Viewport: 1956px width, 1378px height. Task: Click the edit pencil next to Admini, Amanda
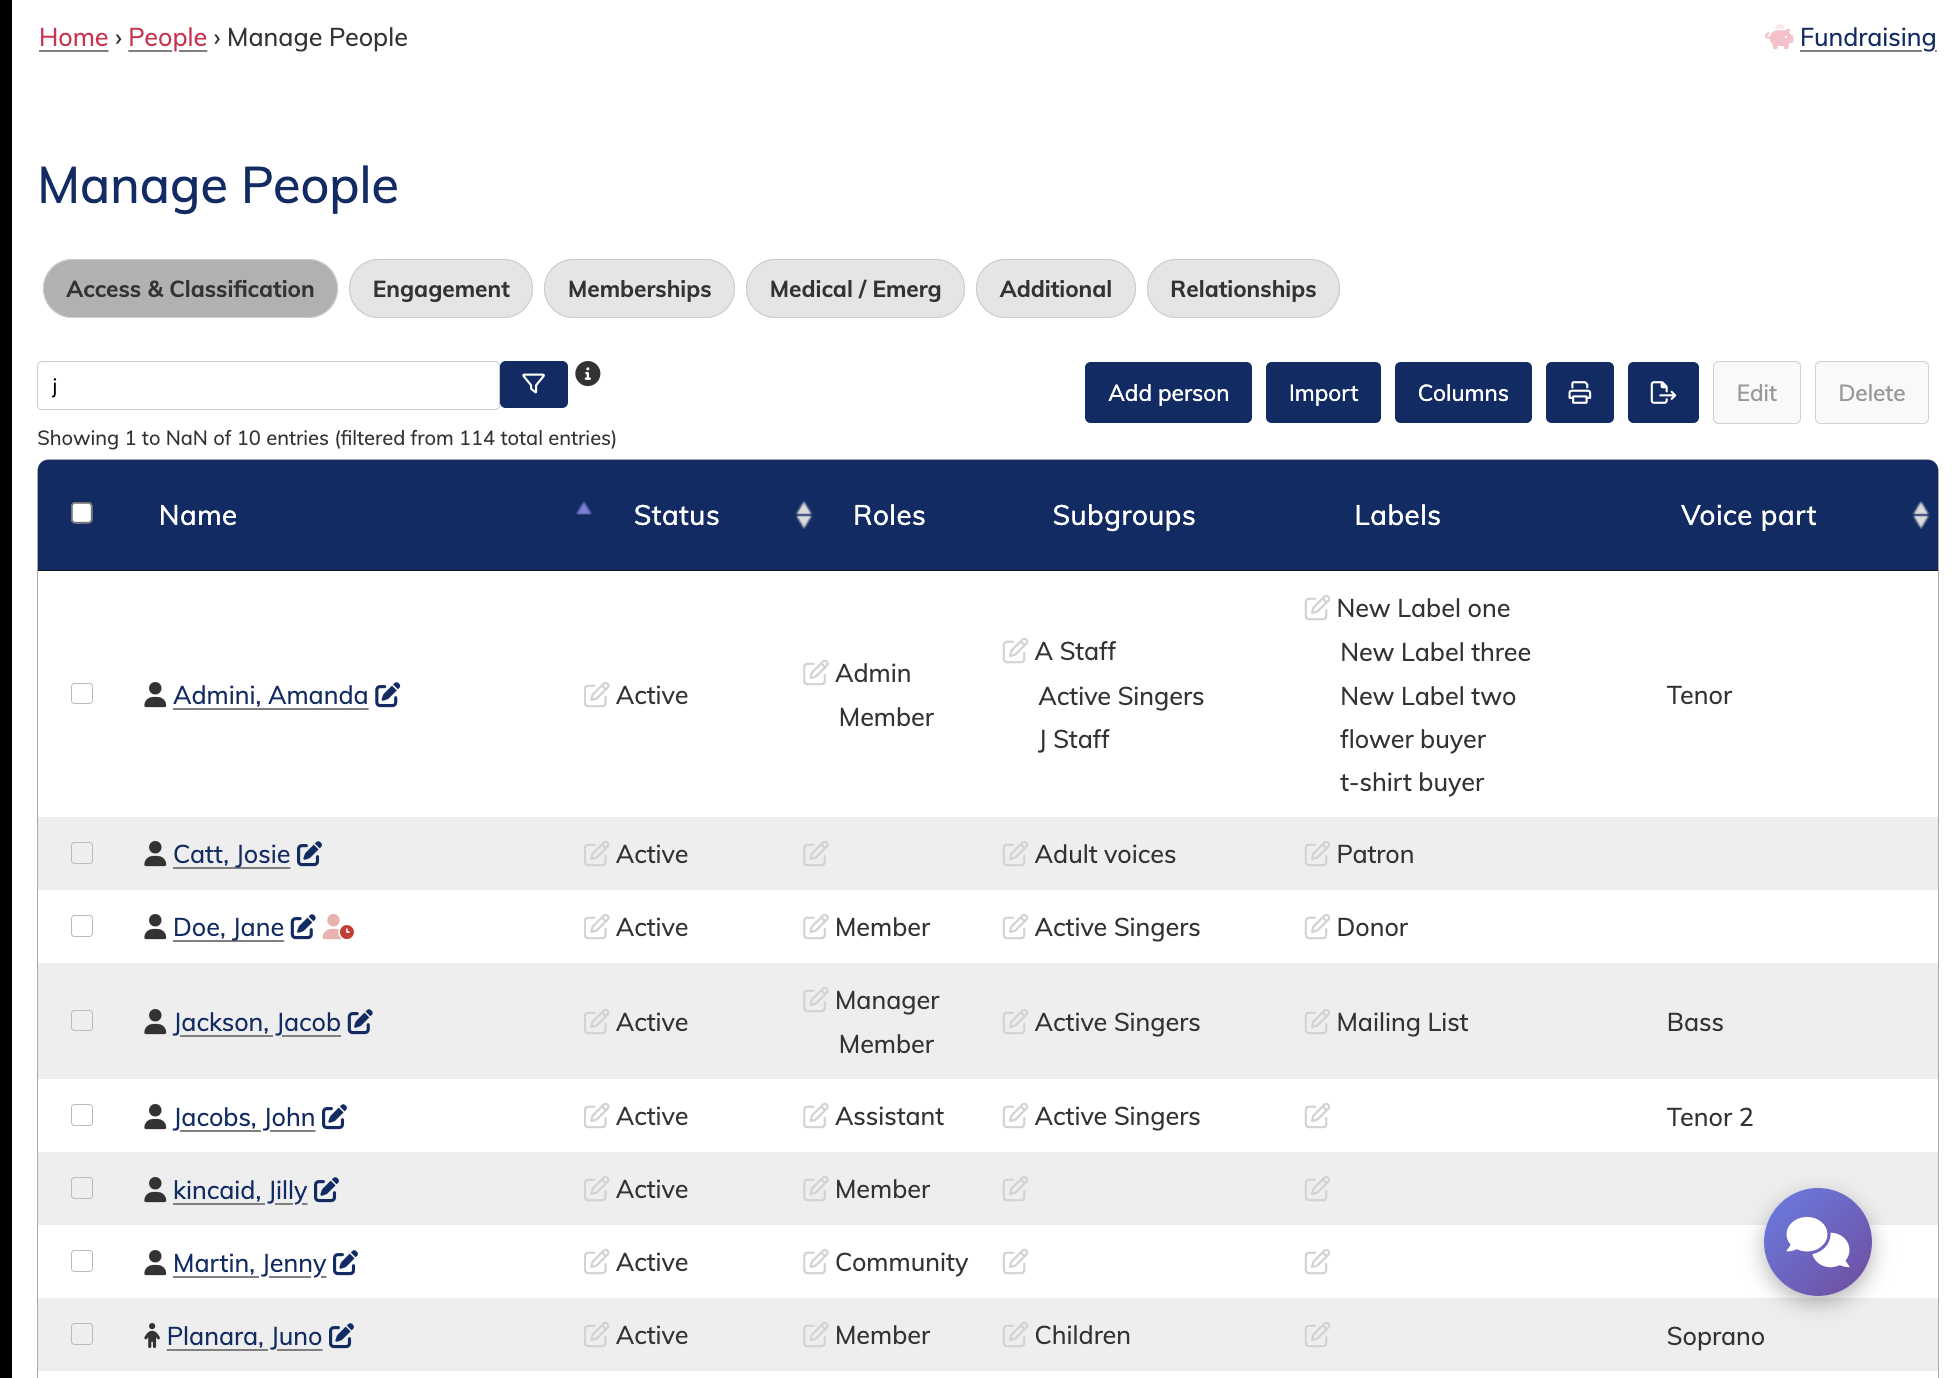click(388, 695)
